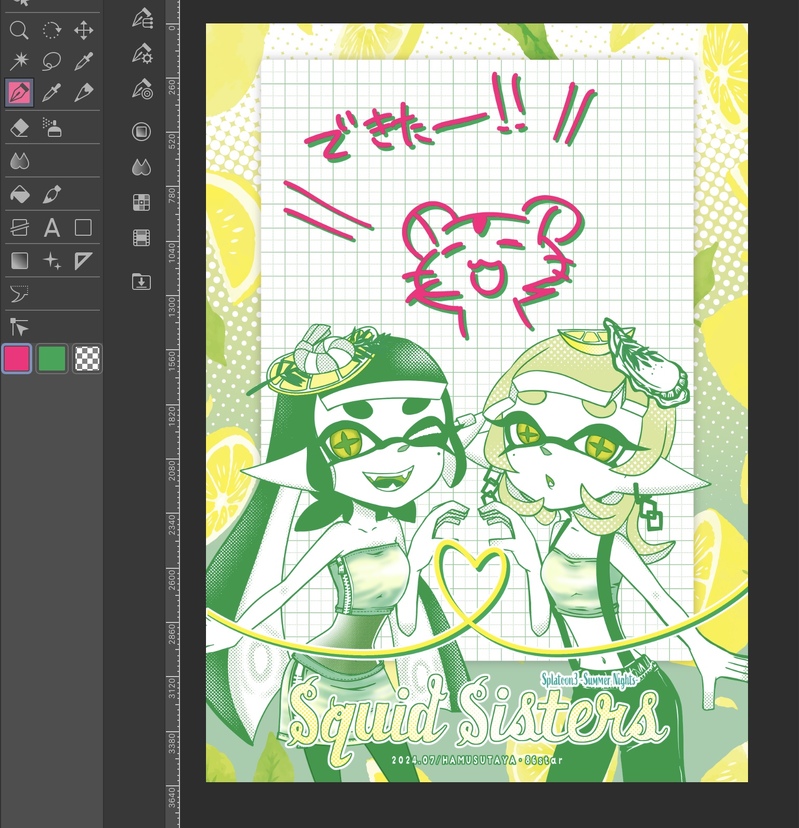The width and height of the screenshot is (799, 828).
Task: Select the nib tool beside Fill bucket
Action: coord(51,194)
